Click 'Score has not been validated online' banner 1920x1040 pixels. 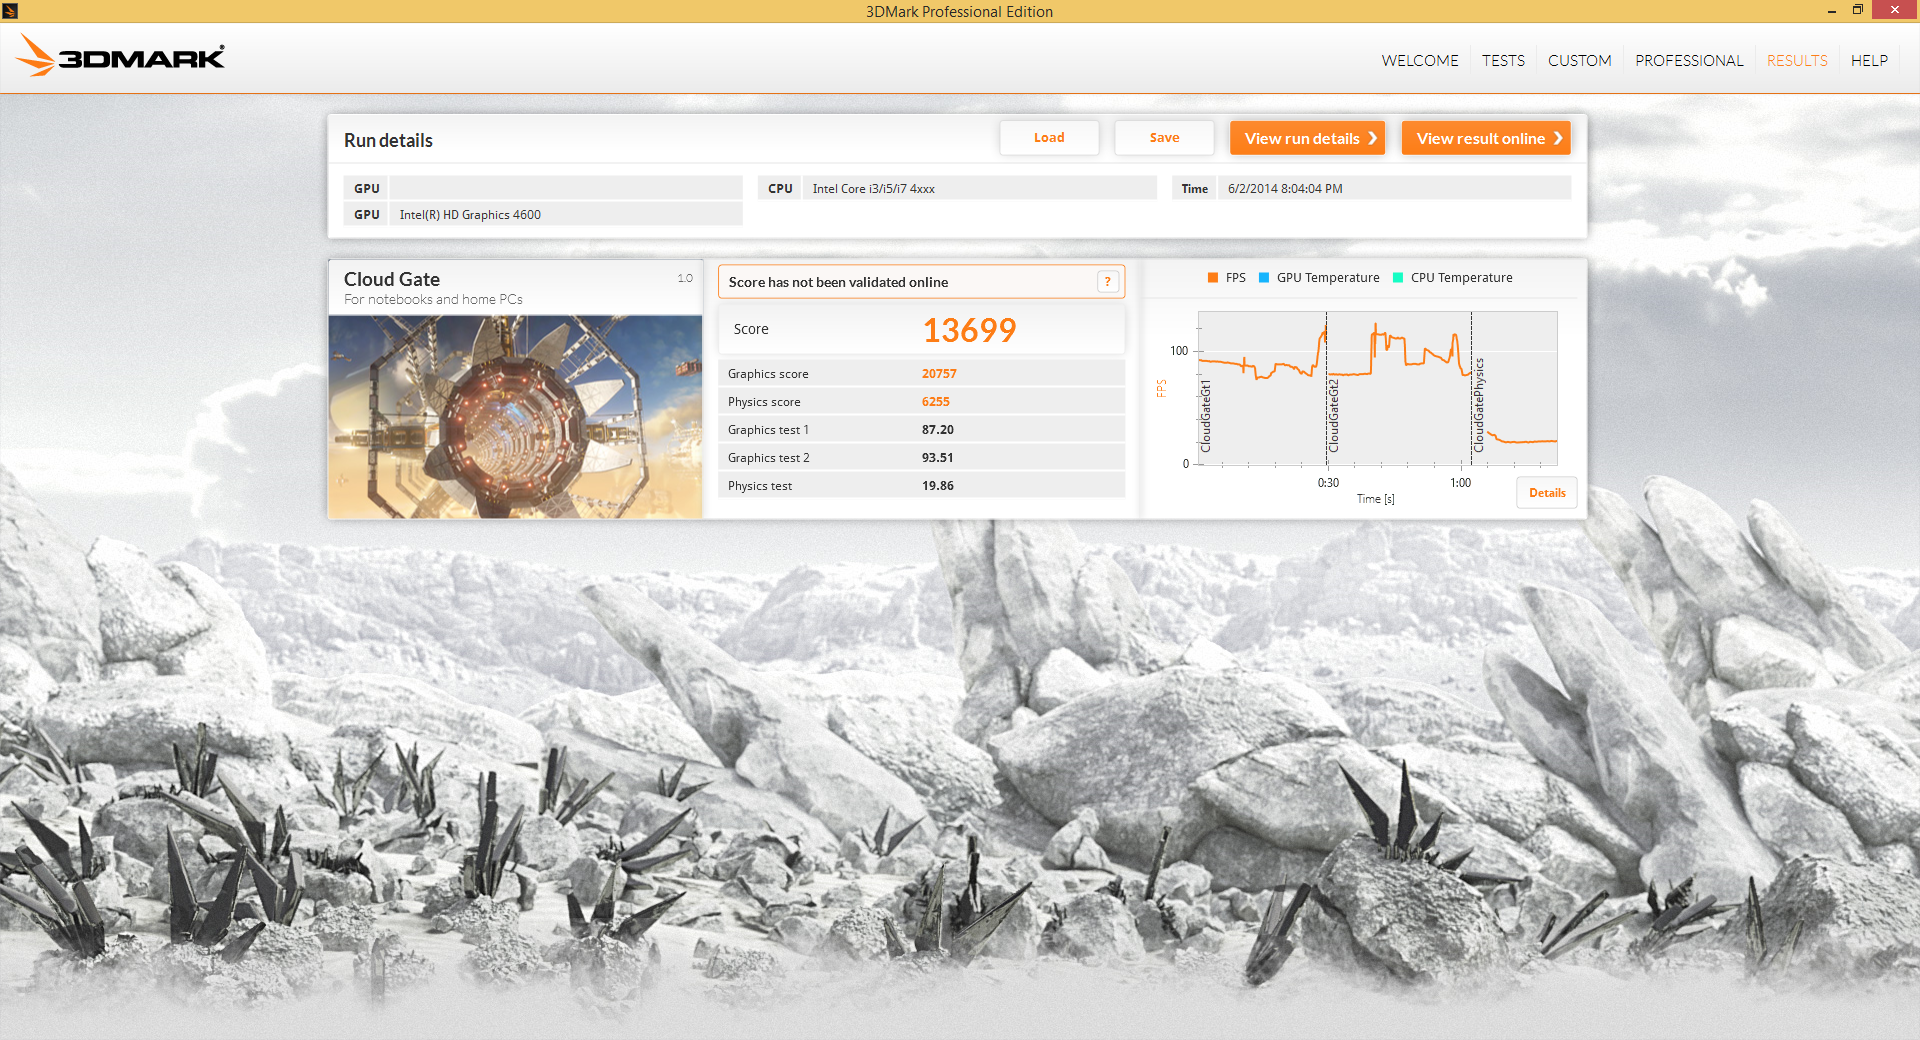click(921, 282)
